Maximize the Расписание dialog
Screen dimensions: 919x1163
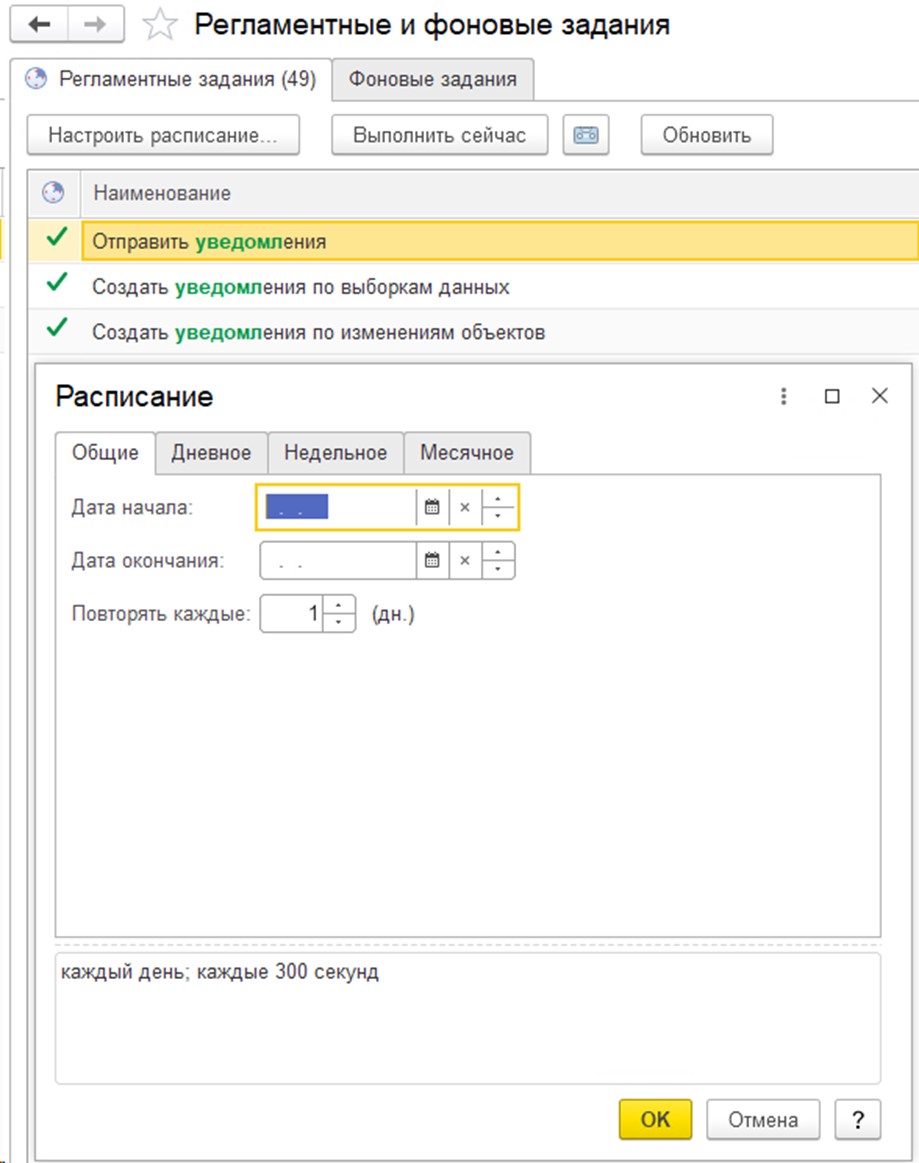click(x=832, y=396)
